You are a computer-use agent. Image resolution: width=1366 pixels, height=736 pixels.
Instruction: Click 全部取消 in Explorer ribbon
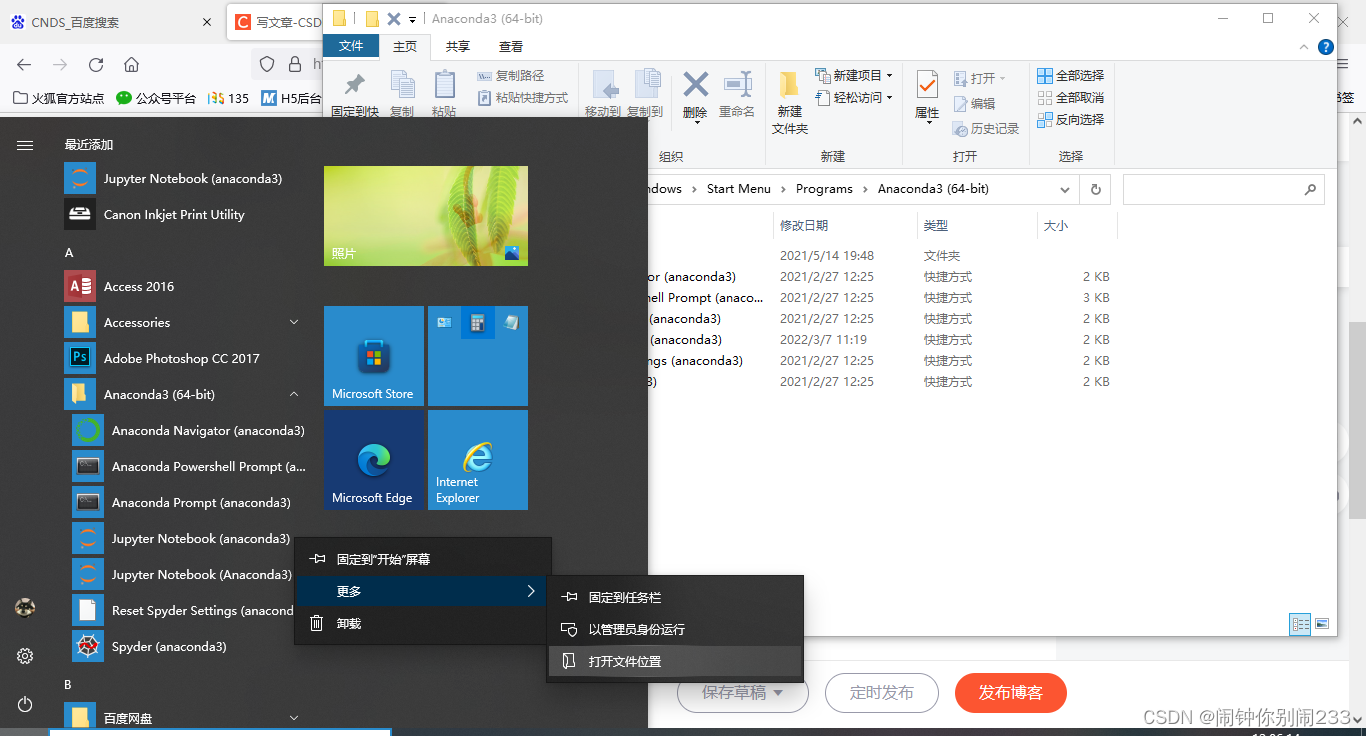(x=1071, y=98)
